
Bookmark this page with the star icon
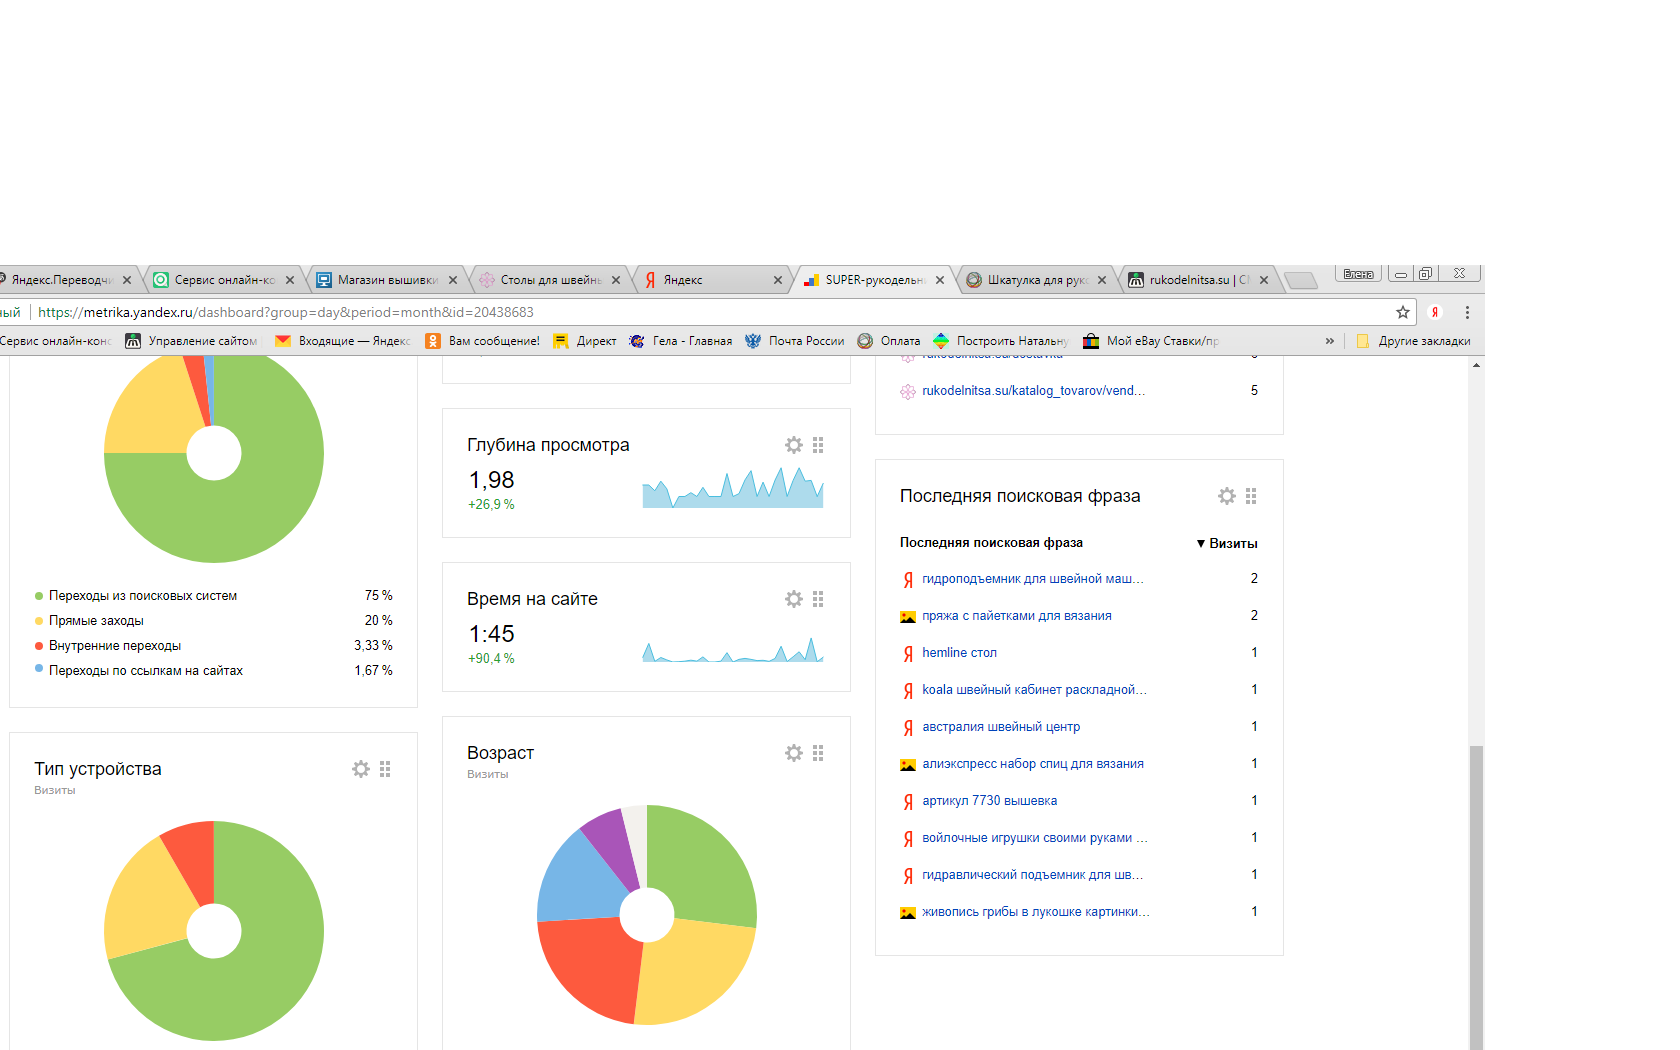pyautogui.click(x=1403, y=312)
